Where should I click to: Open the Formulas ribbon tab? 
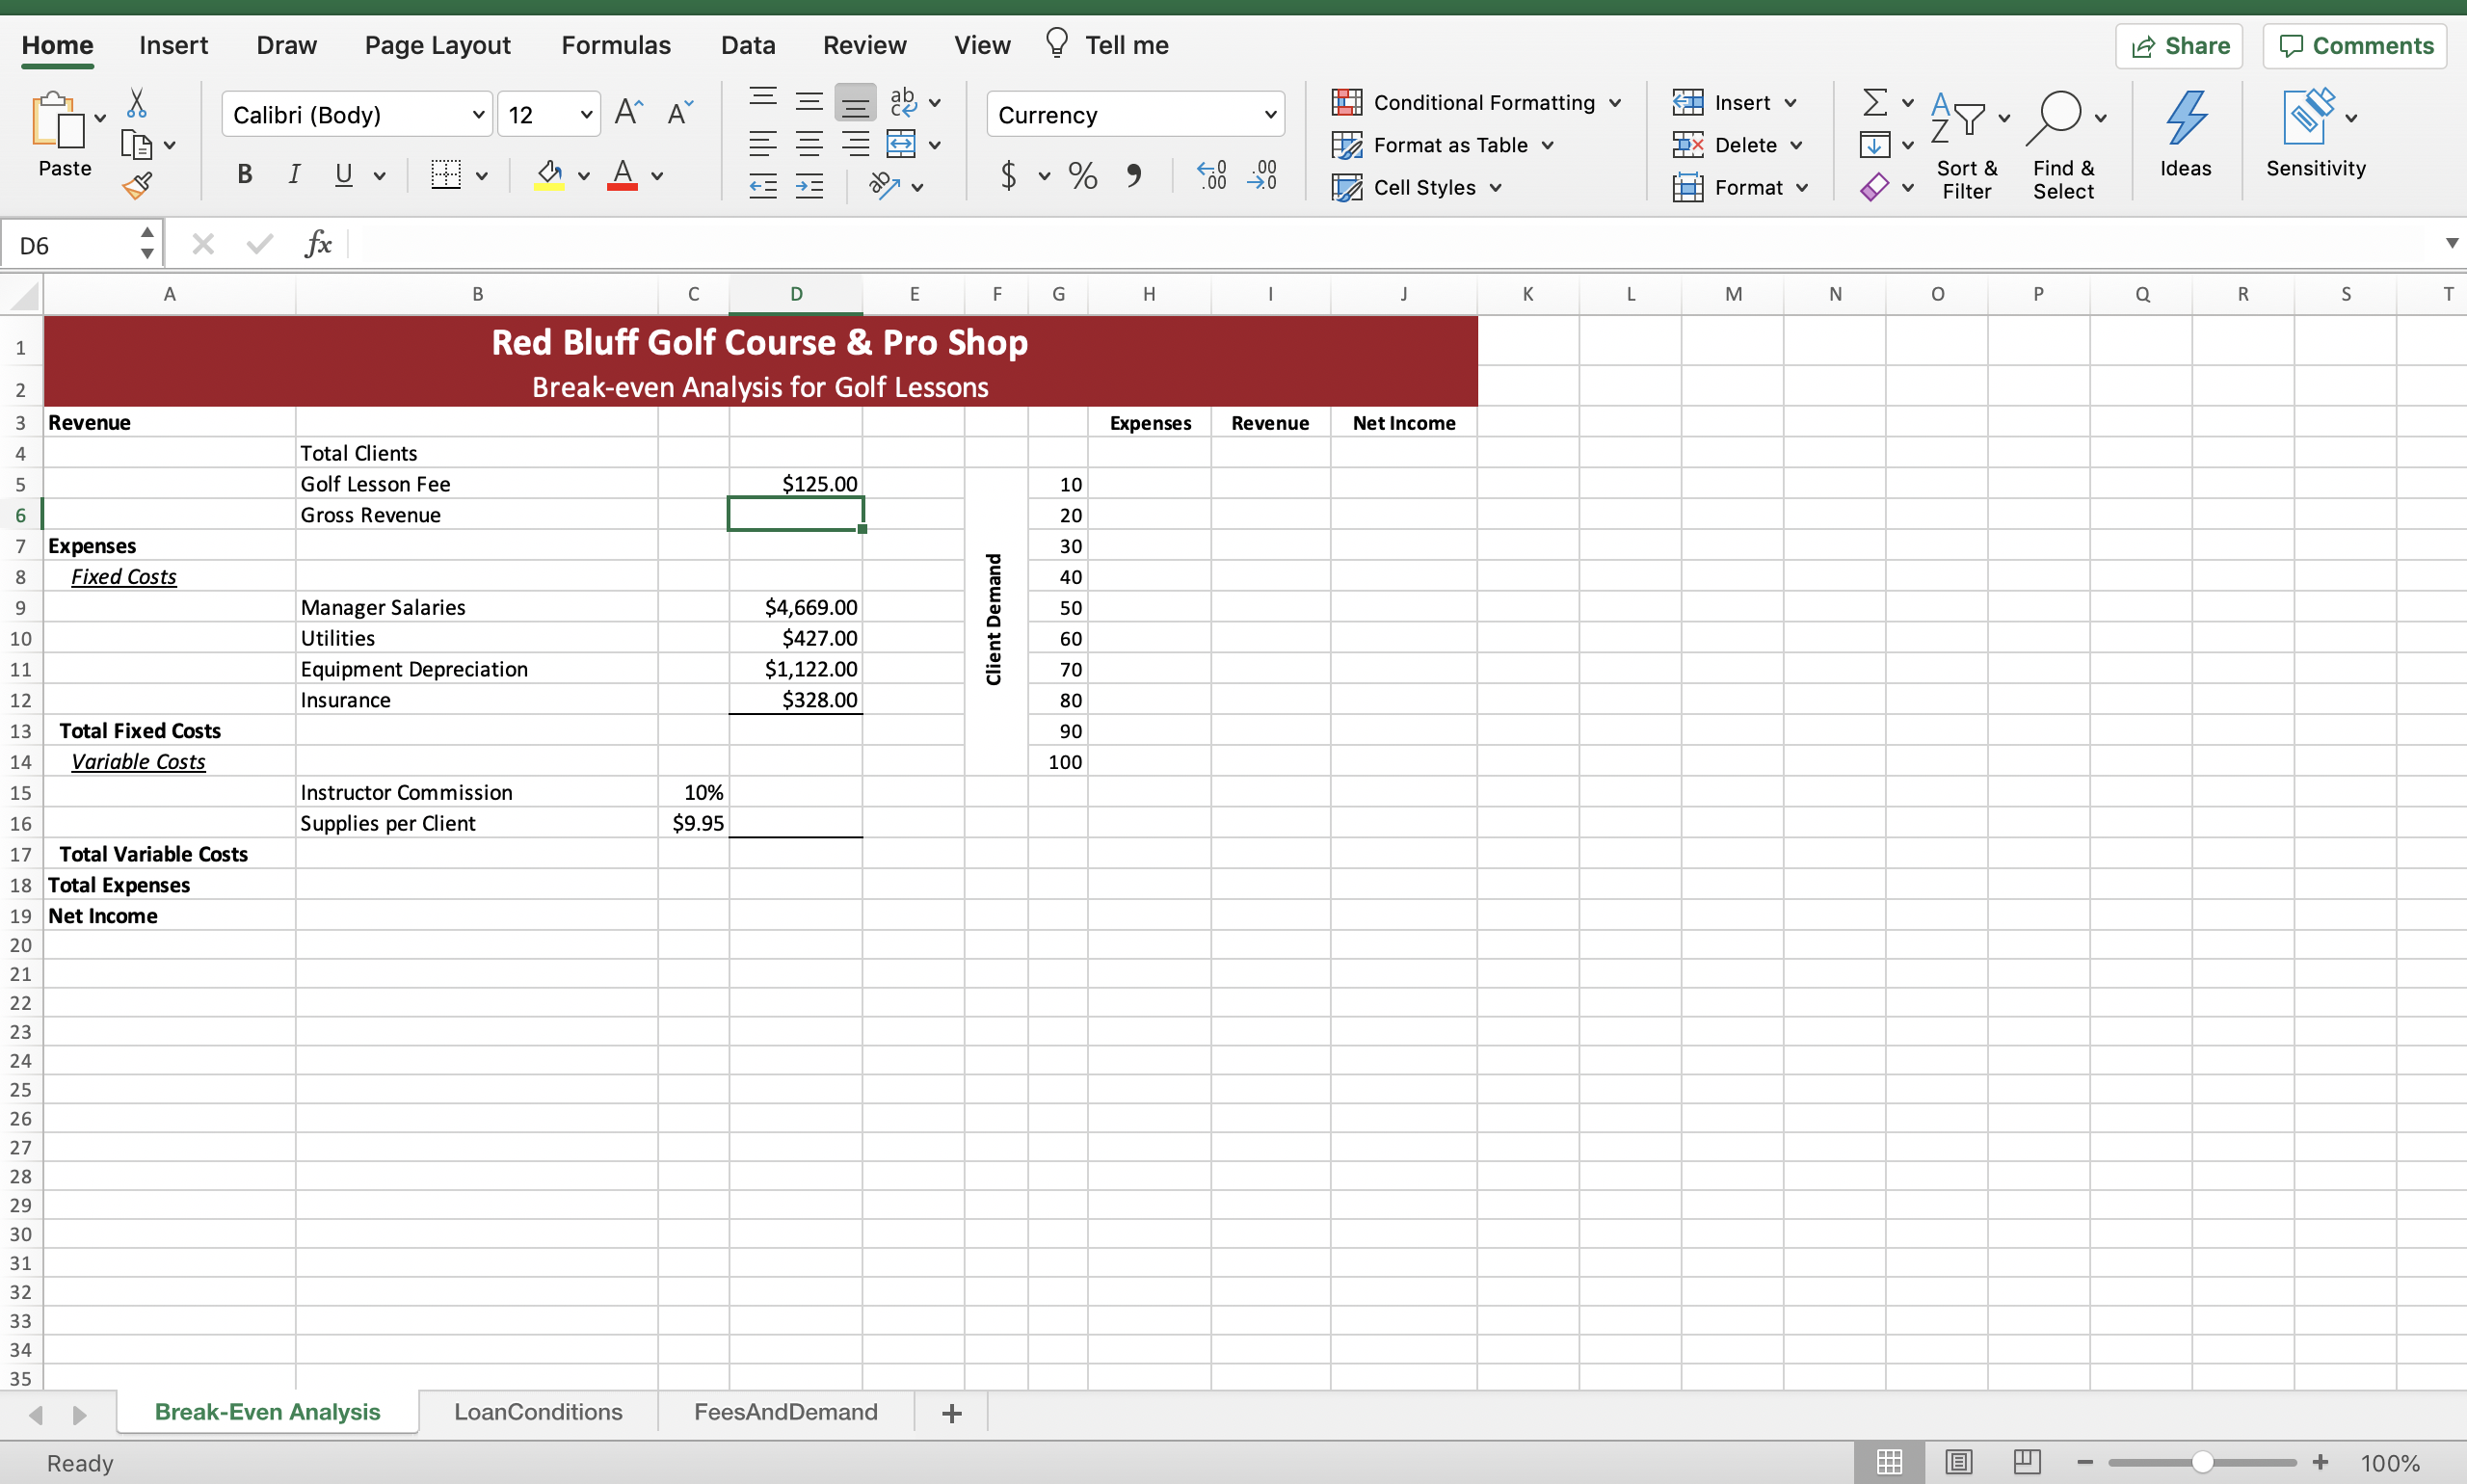point(615,45)
